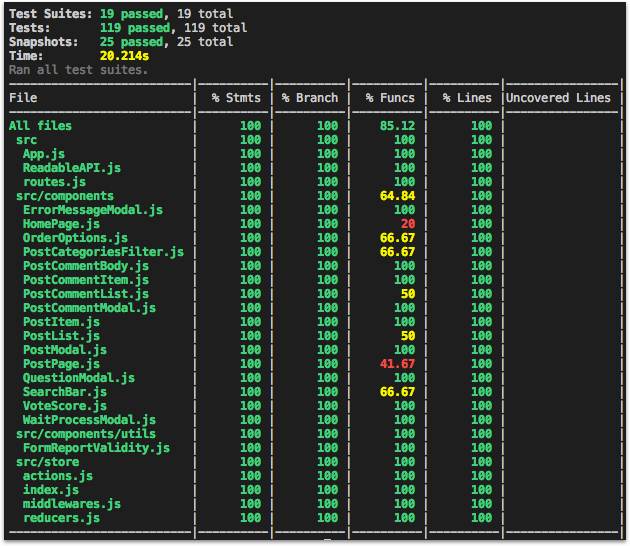Click the % Funcs value for actions.js
Screen dimensions: 630x546
pyautogui.click(x=404, y=476)
